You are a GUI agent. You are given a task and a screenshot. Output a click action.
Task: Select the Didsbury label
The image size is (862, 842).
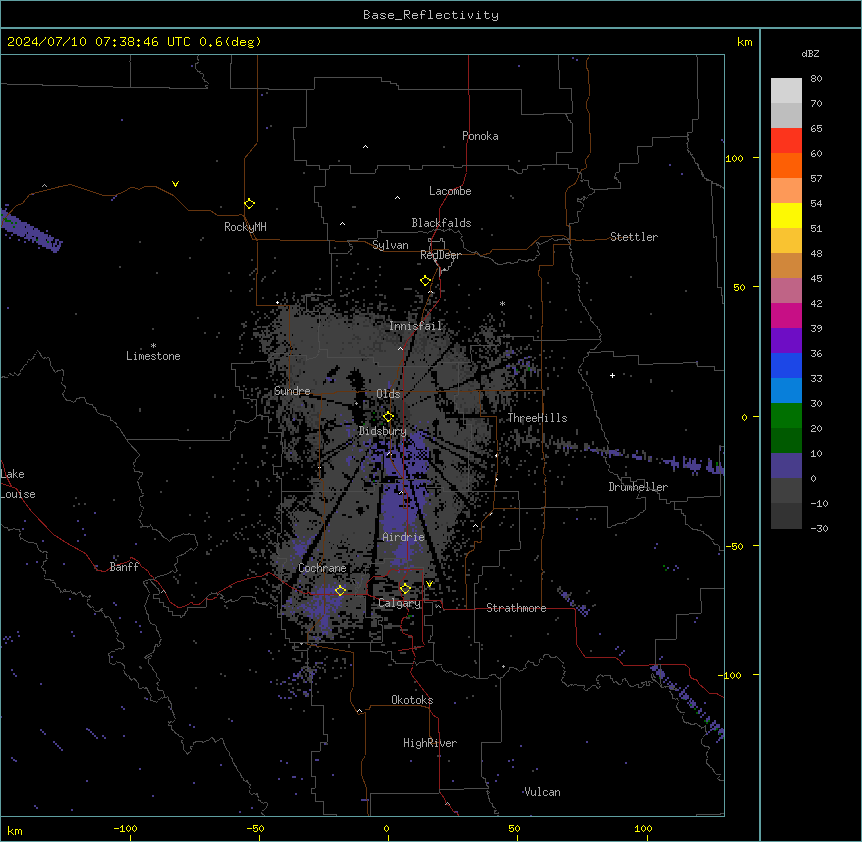pyautogui.click(x=383, y=431)
